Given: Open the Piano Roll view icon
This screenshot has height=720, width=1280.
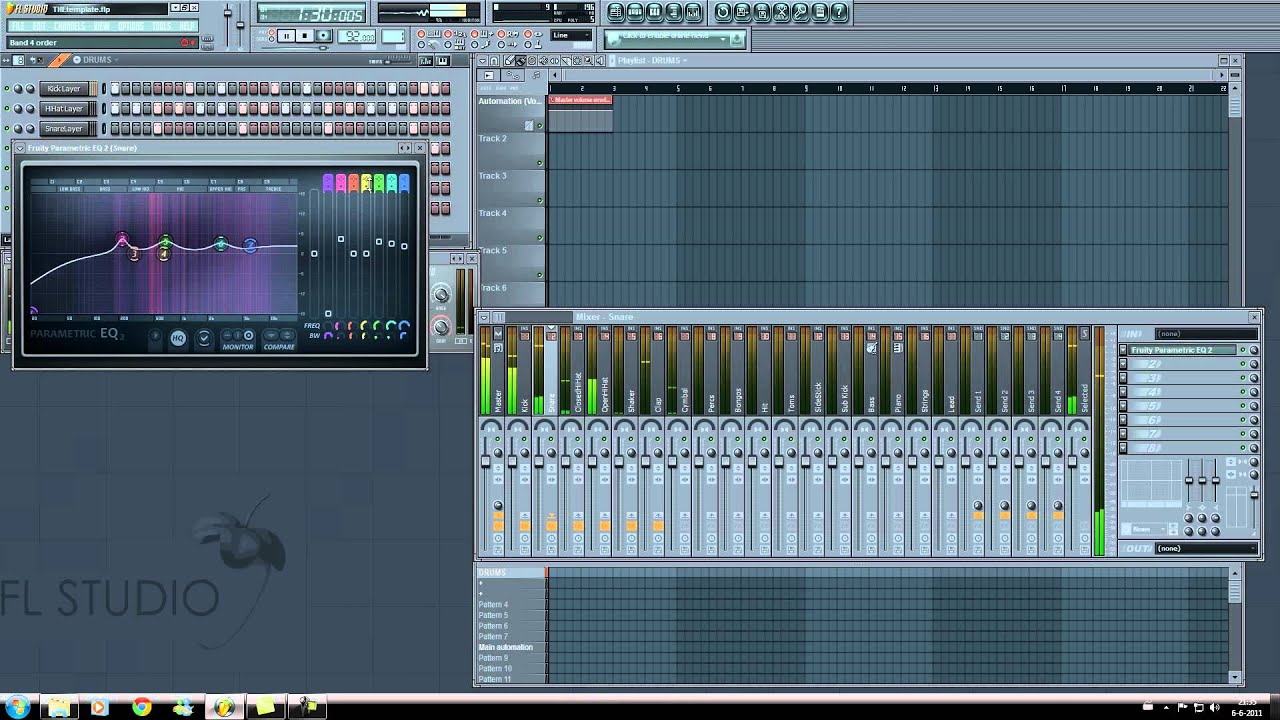Looking at the screenshot, I should point(655,13).
